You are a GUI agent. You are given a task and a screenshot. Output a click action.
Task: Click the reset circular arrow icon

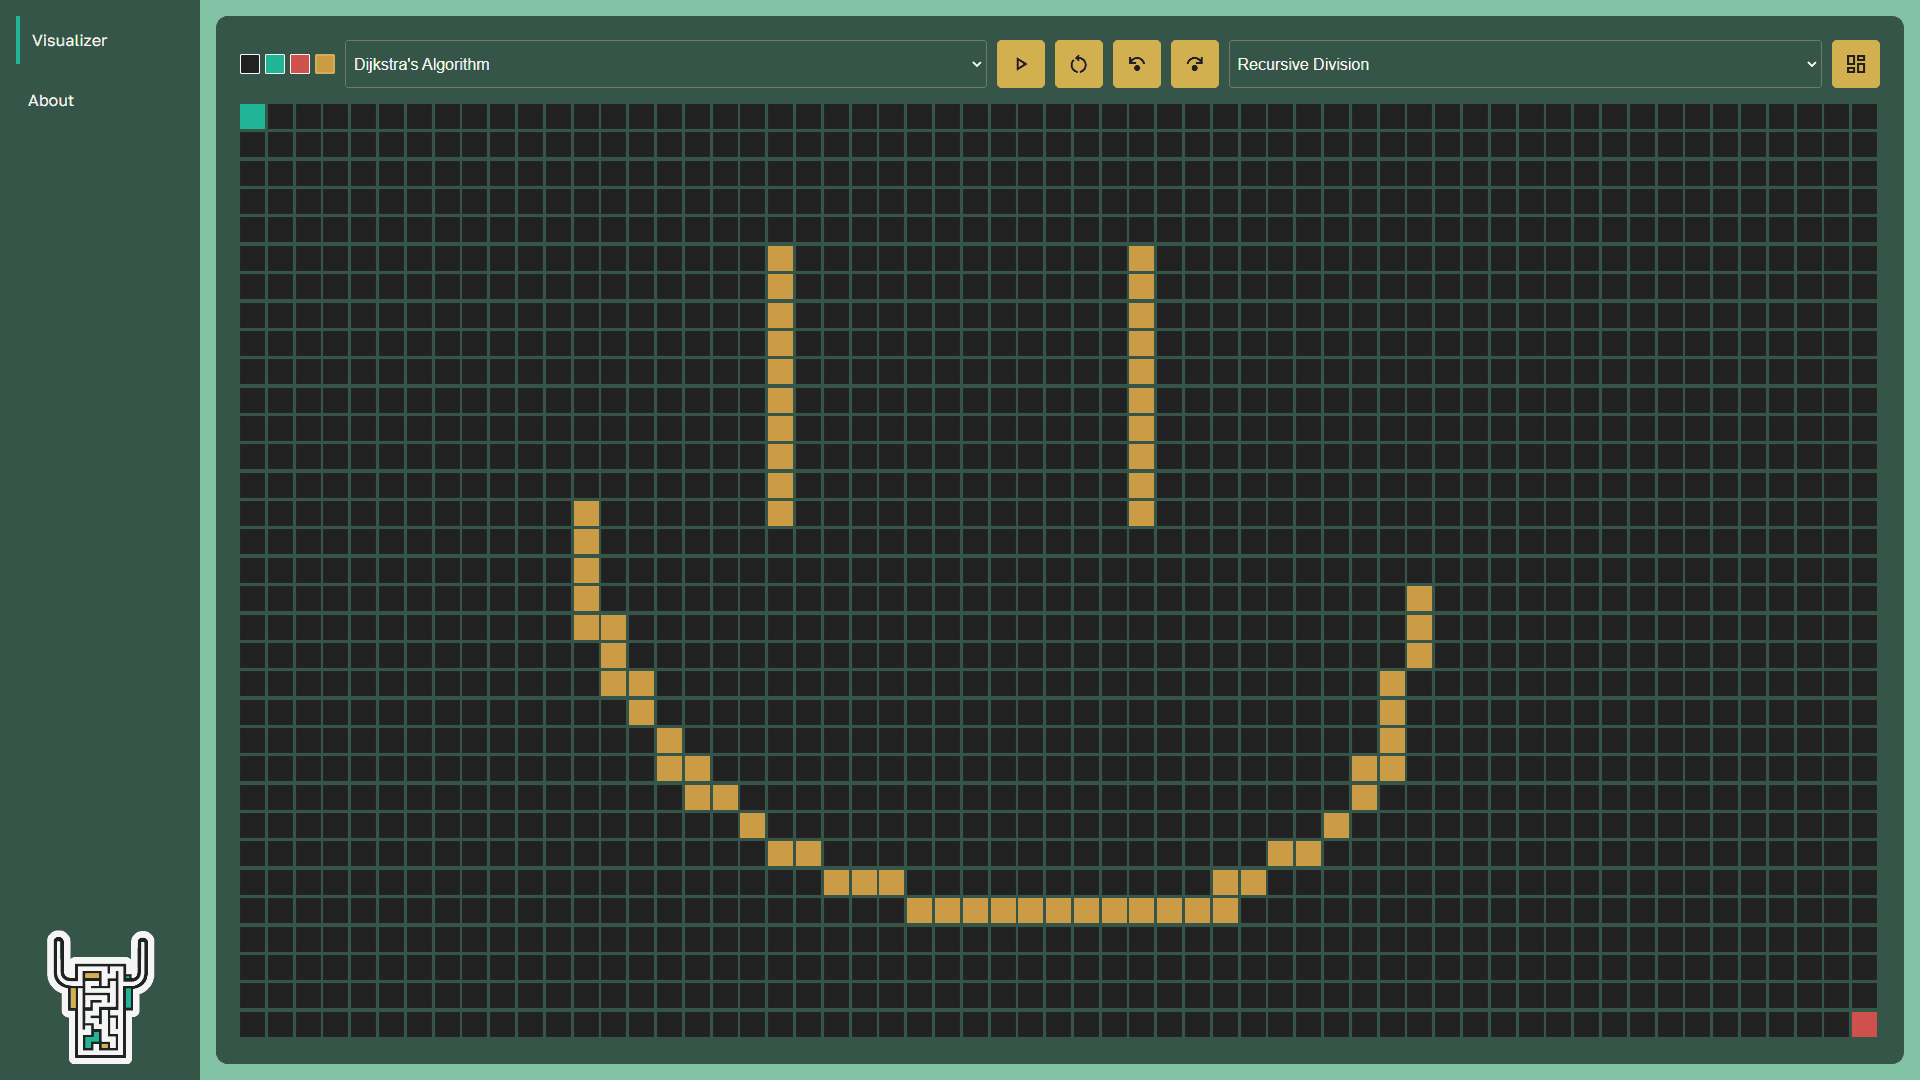click(1078, 64)
